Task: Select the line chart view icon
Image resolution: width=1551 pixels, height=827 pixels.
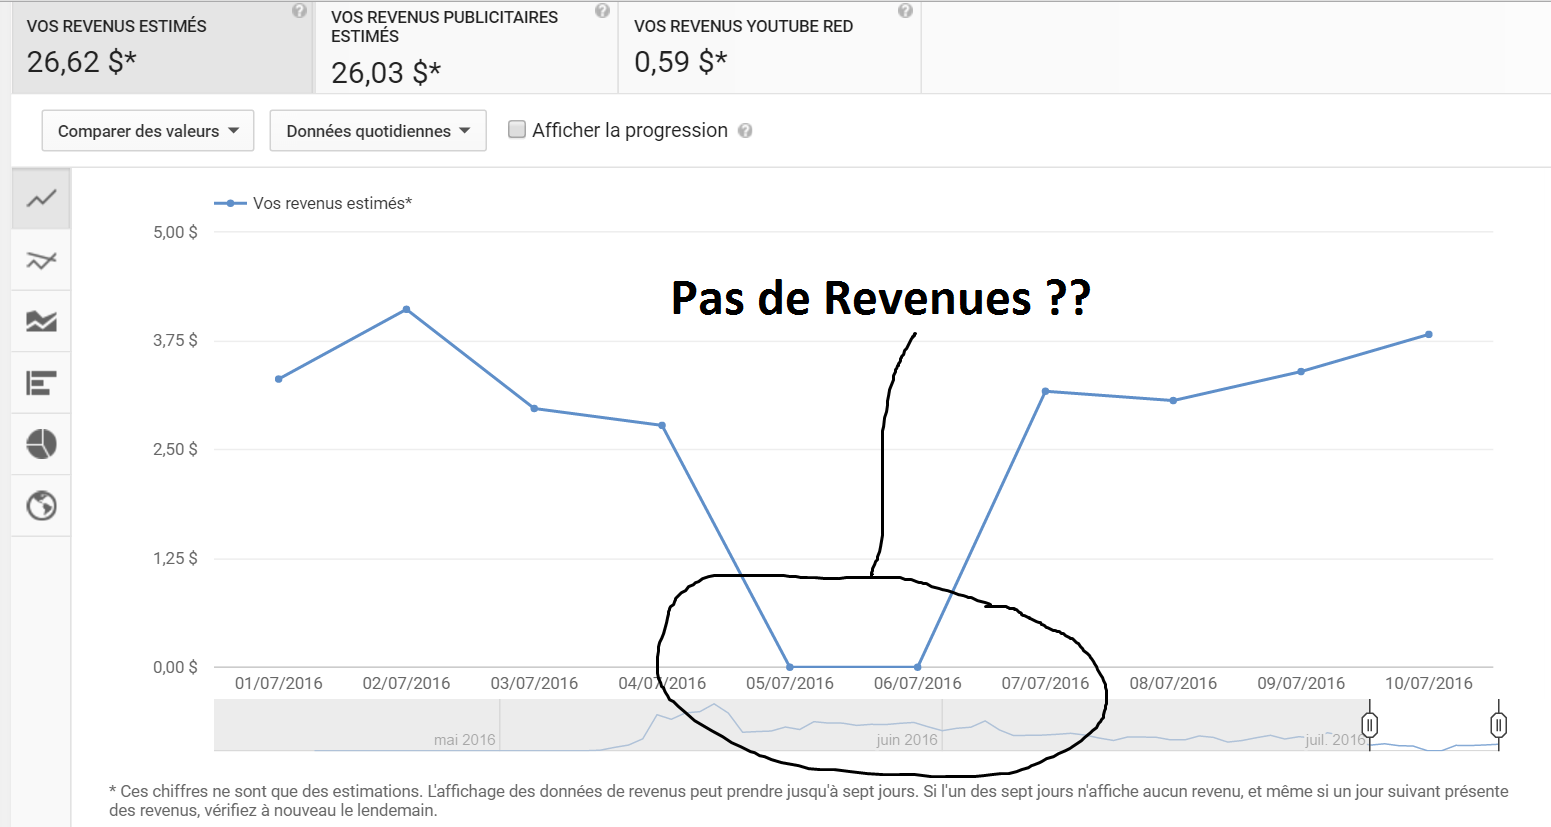Action: 41,199
